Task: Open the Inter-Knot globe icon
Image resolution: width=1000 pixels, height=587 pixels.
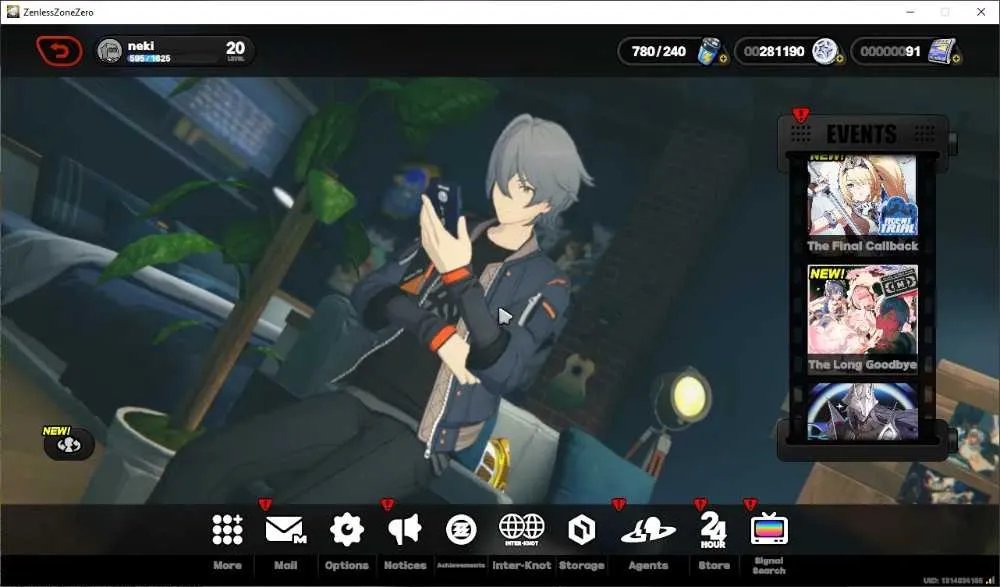Action: (522, 530)
